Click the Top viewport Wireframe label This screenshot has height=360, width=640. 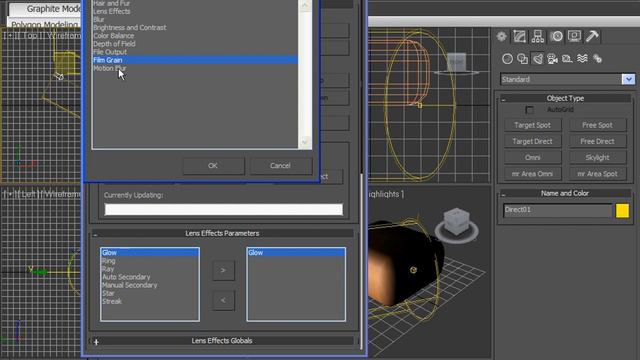pyautogui.click(x=64, y=36)
